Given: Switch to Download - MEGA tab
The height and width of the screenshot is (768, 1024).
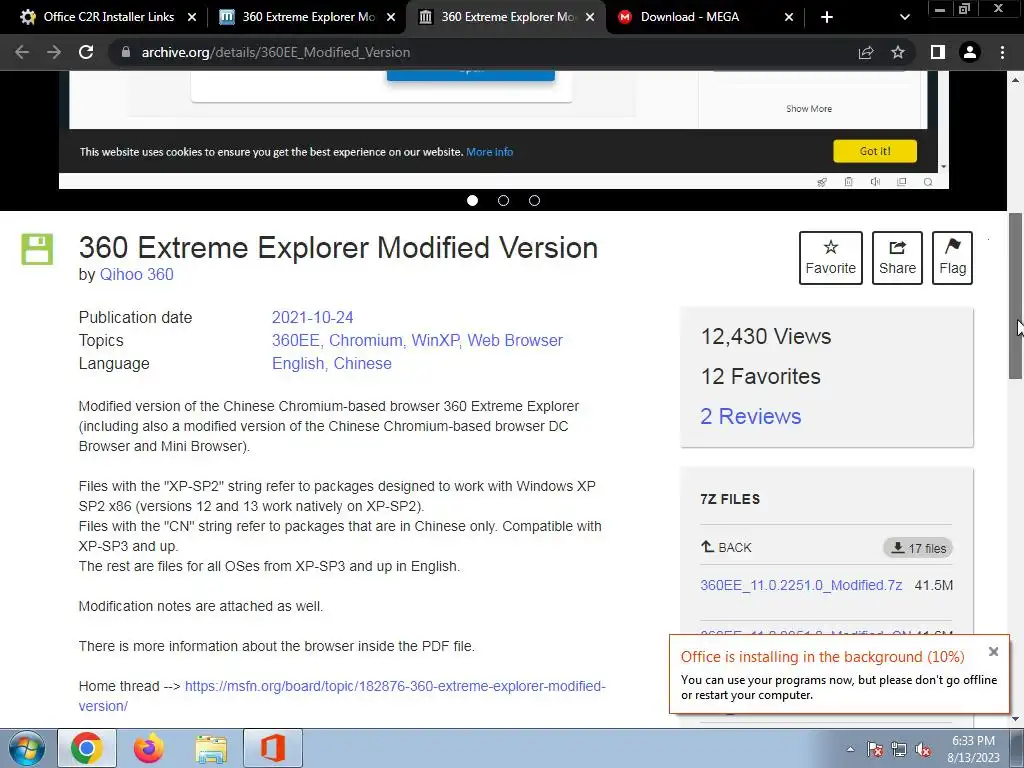Looking at the screenshot, I should [x=705, y=17].
